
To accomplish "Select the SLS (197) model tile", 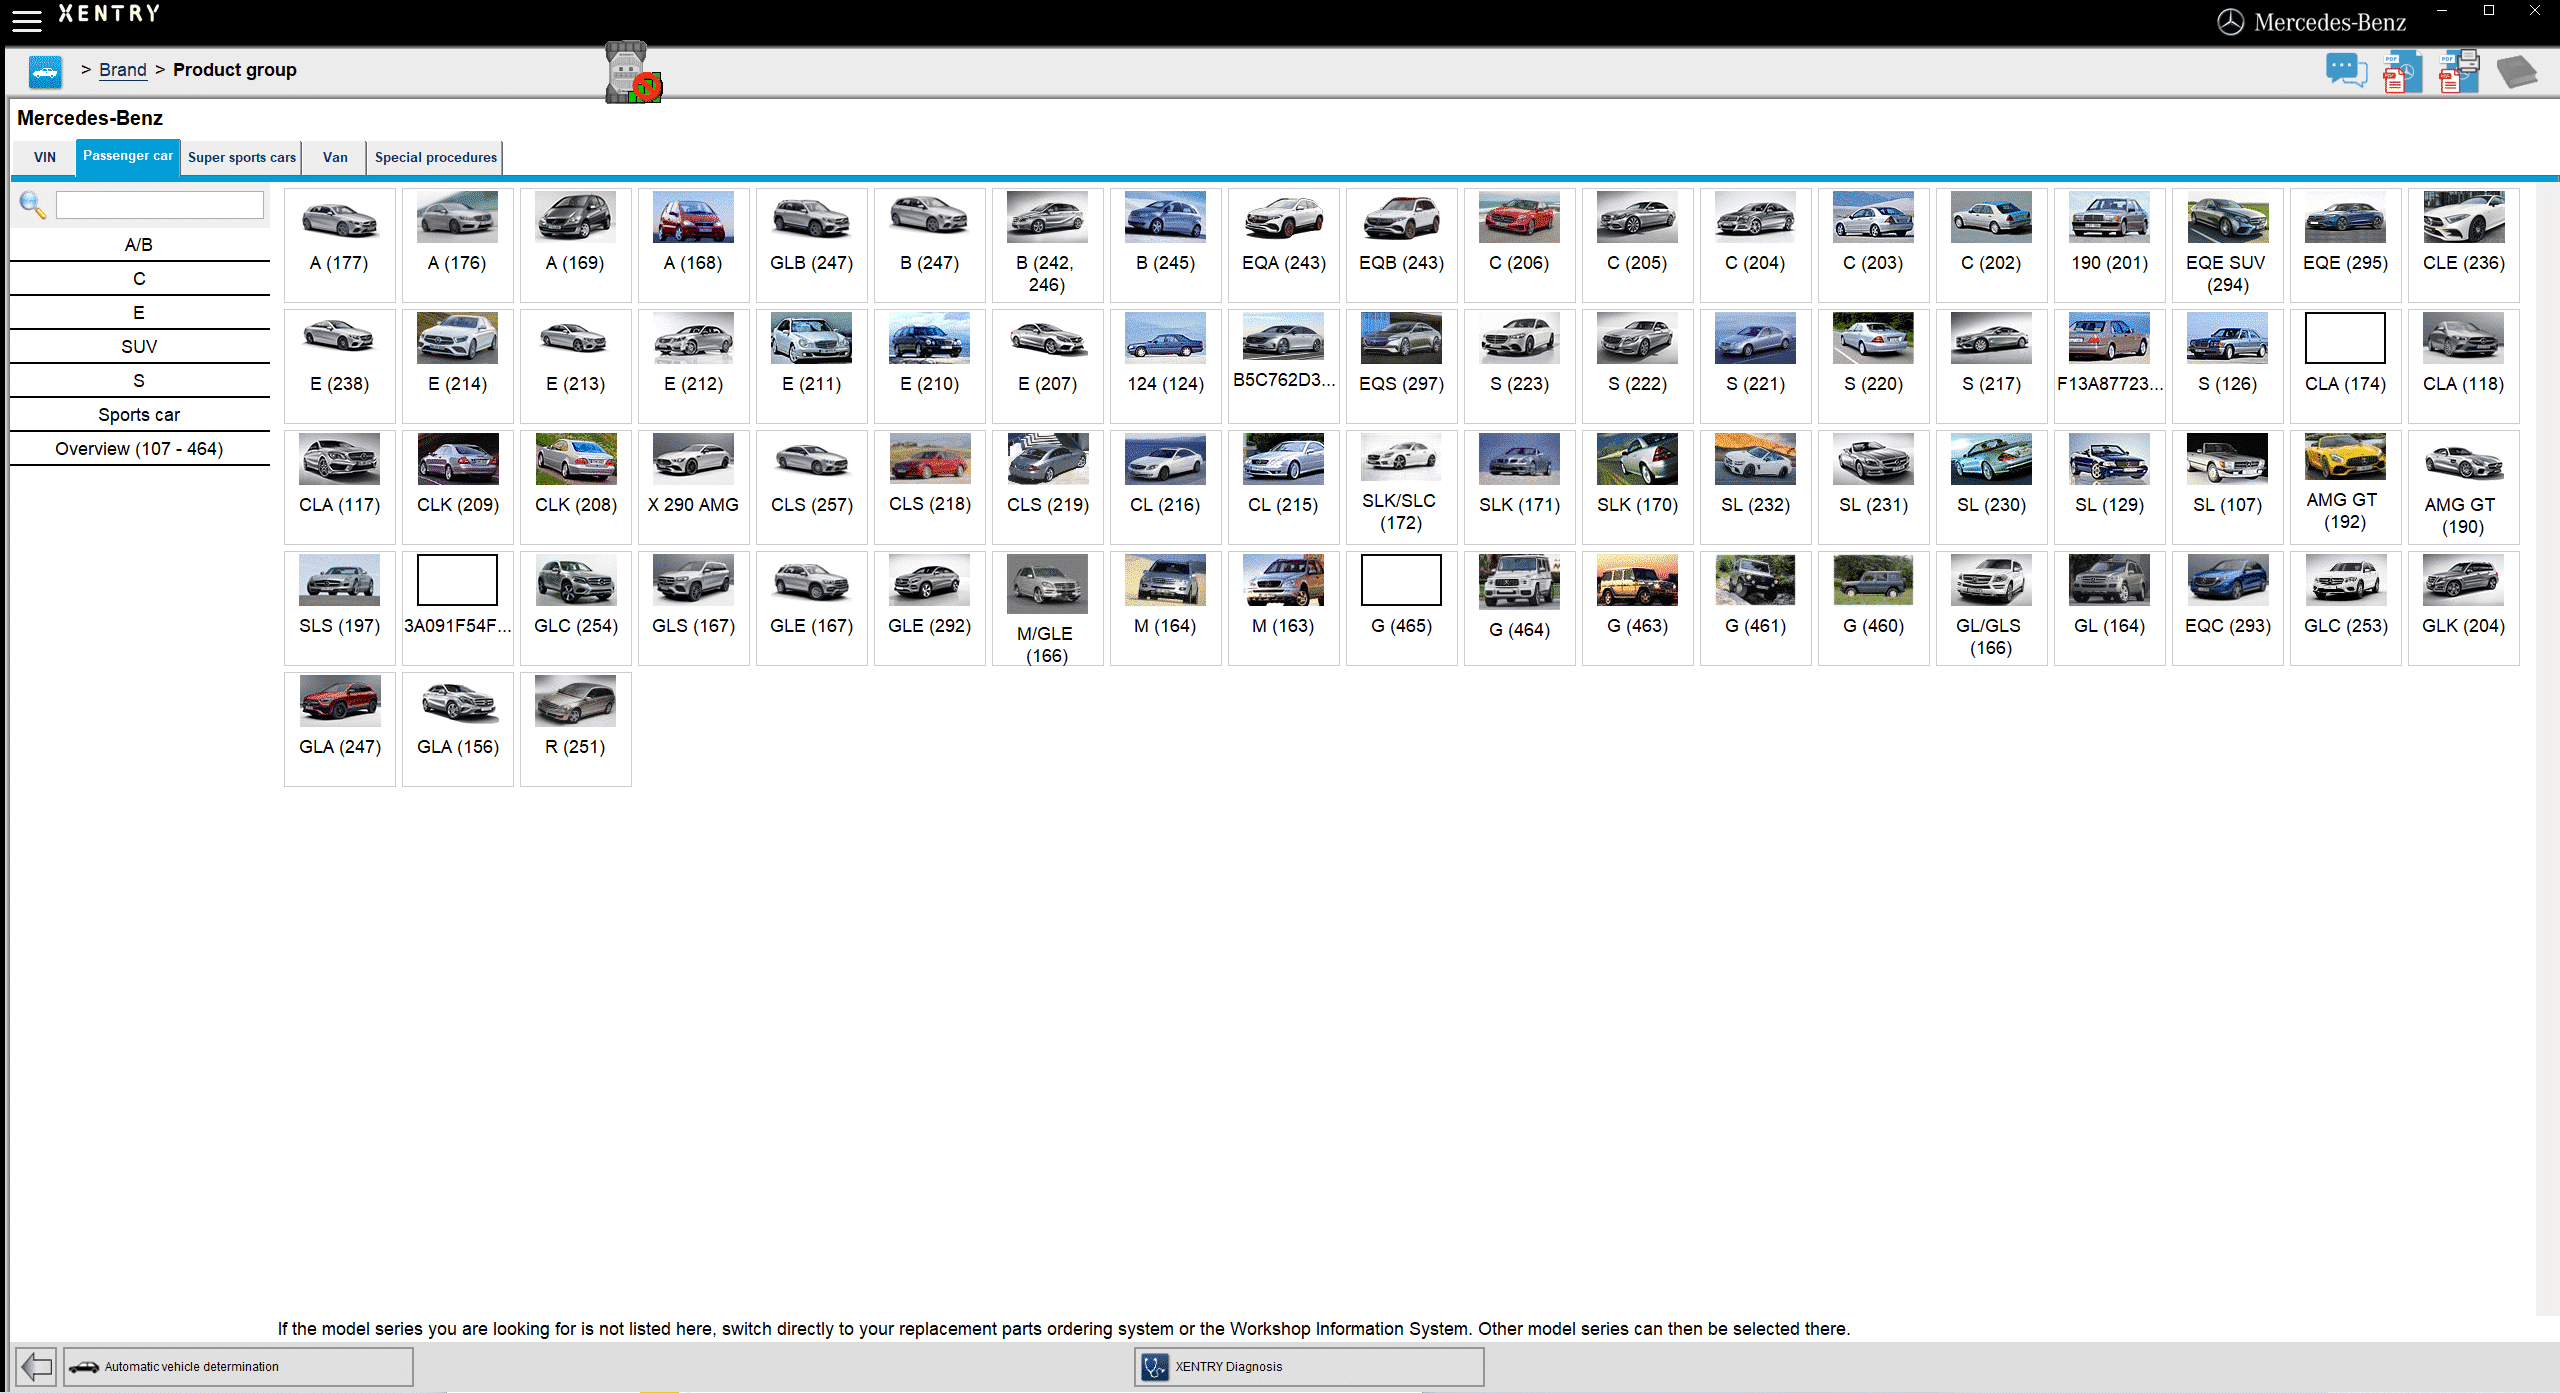I will click(340, 608).
